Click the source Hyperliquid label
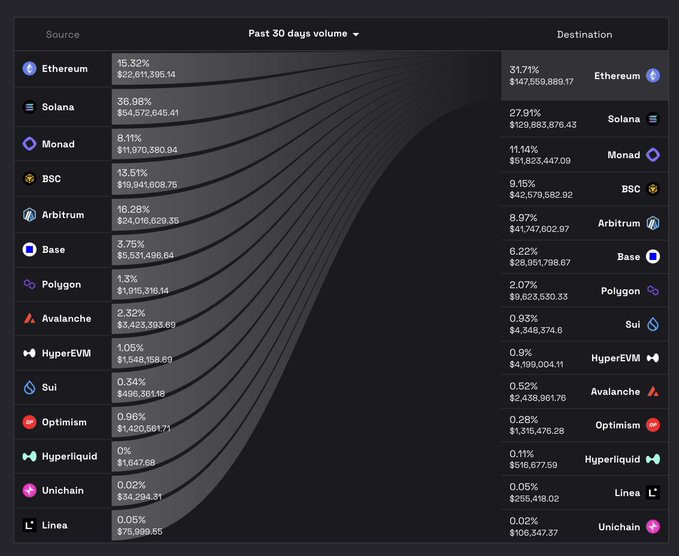This screenshot has height=556, width=679. [69, 456]
